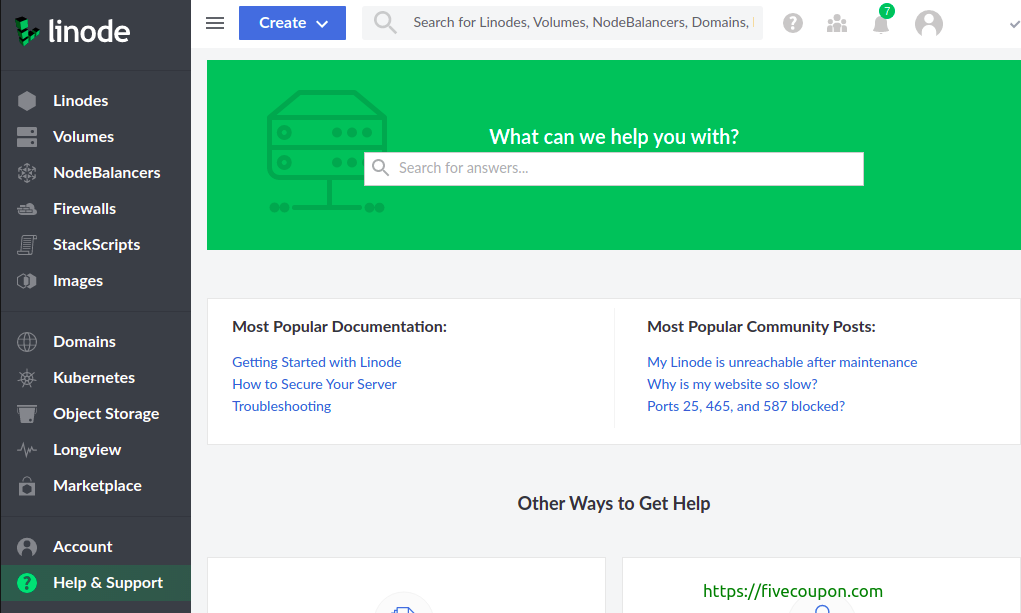Select Images in the sidebar
The image size is (1021, 613).
pyautogui.click(x=96, y=281)
